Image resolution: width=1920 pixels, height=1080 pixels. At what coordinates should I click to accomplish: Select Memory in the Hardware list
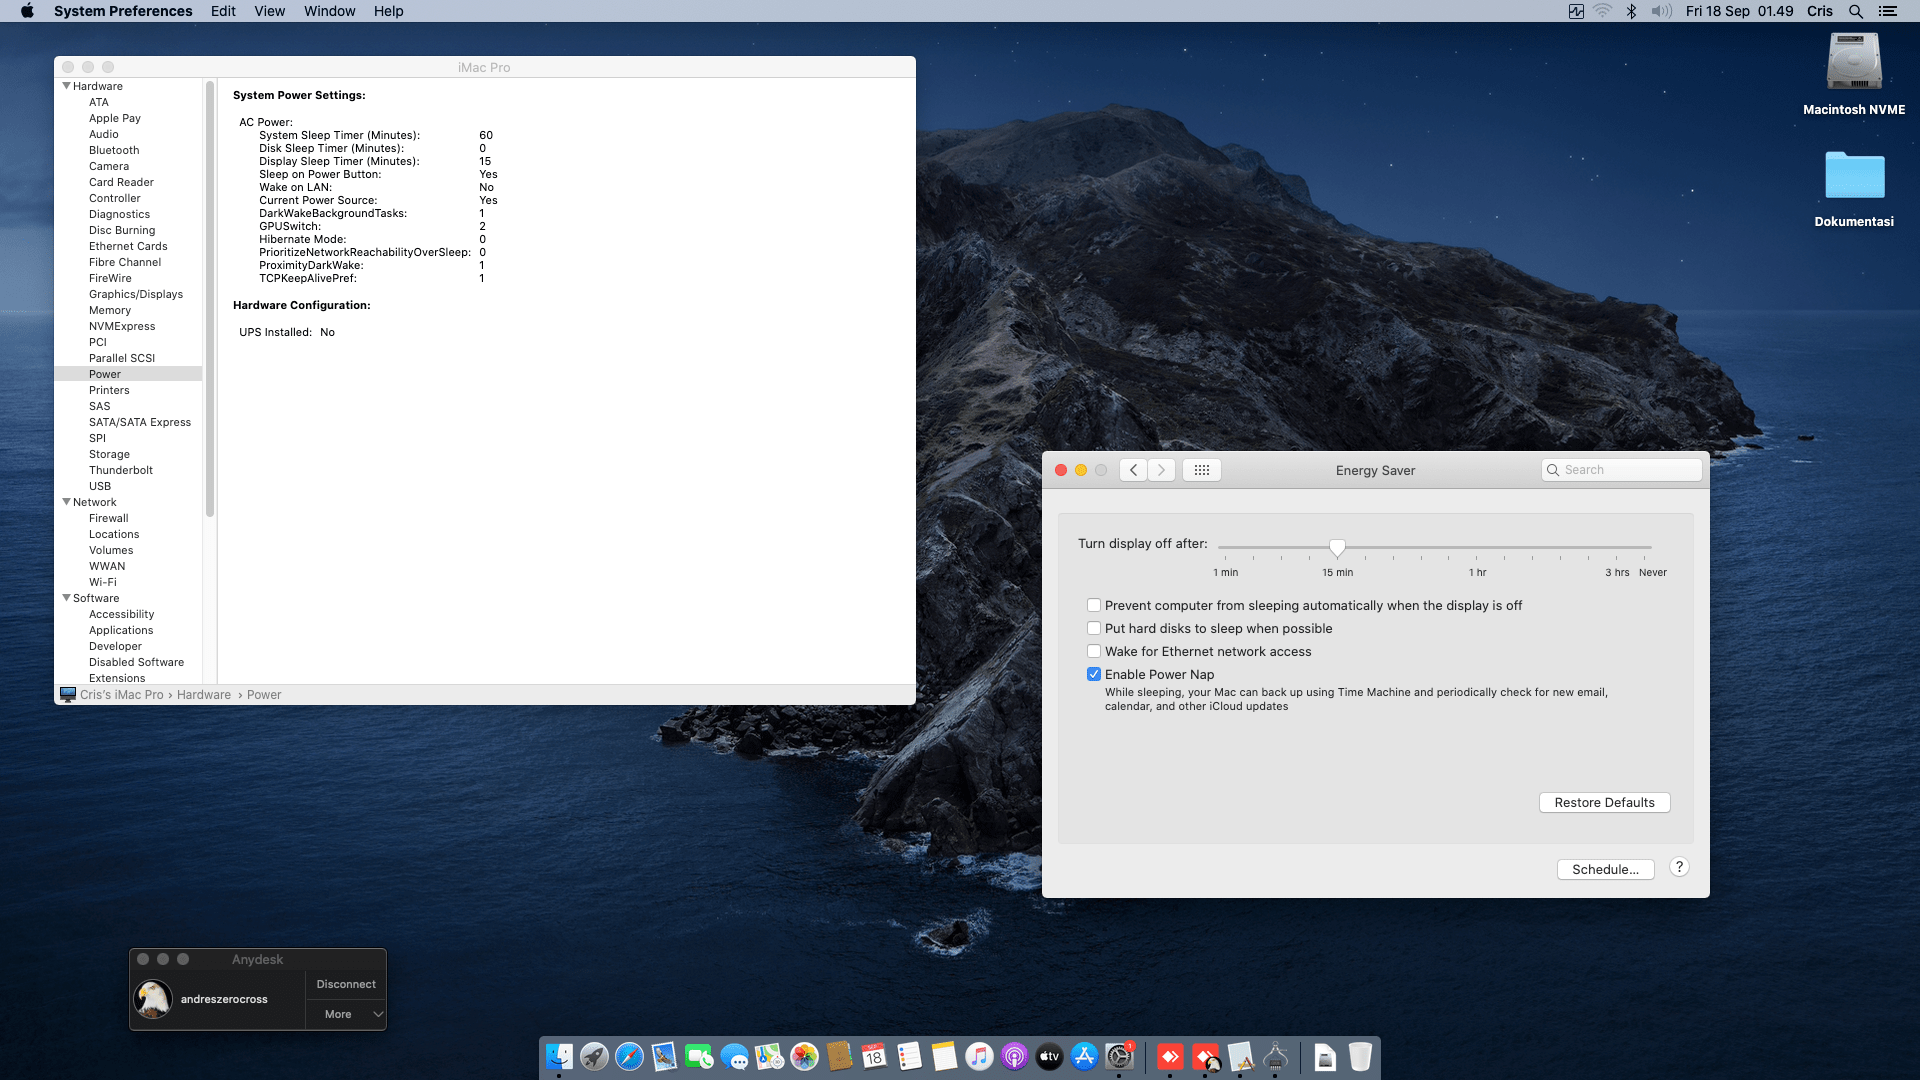click(110, 310)
